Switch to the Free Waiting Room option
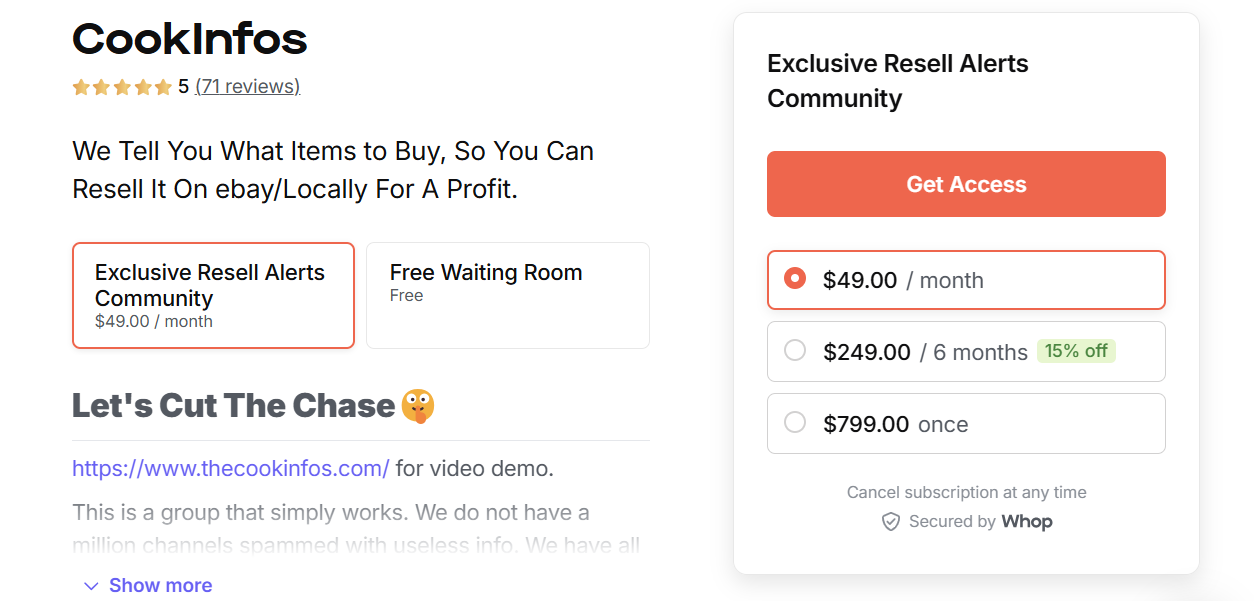Image resolution: width=1254 pixels, height=601 pixels. point(507,295)
